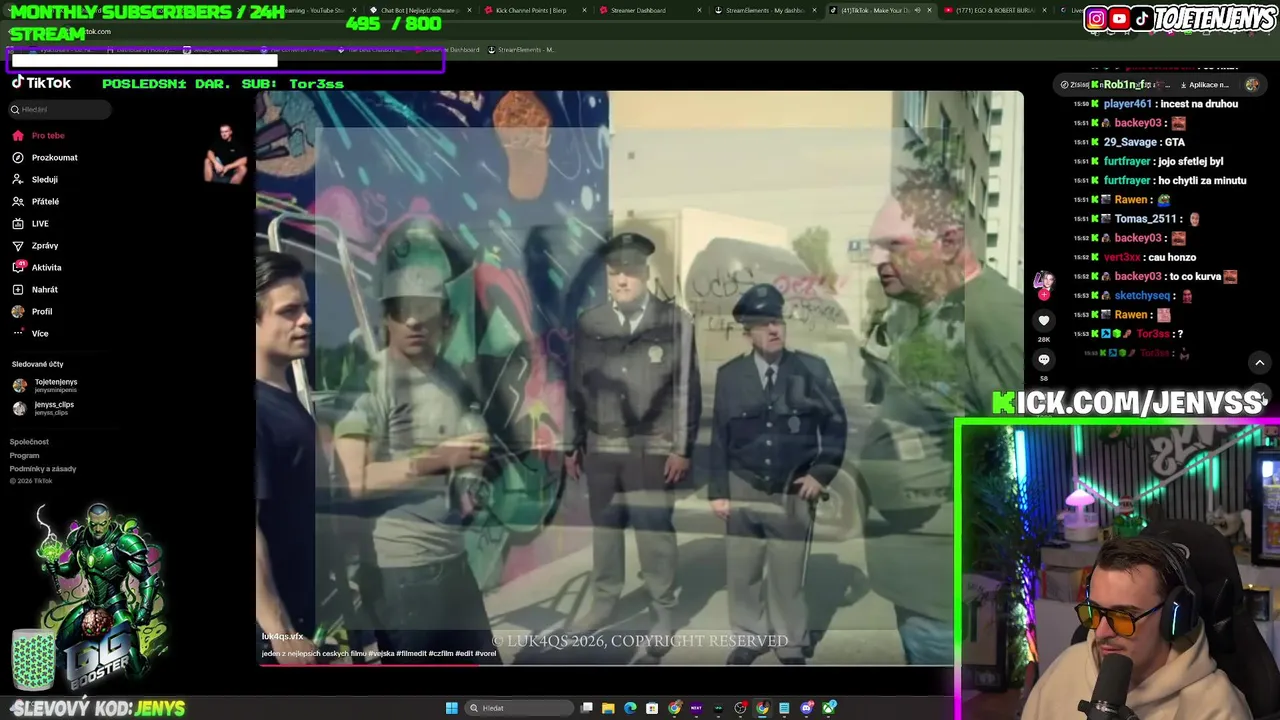Open the NEXT app on taskbar
1280x720 pixels.
pyautogui.click(x=696, y=708)
